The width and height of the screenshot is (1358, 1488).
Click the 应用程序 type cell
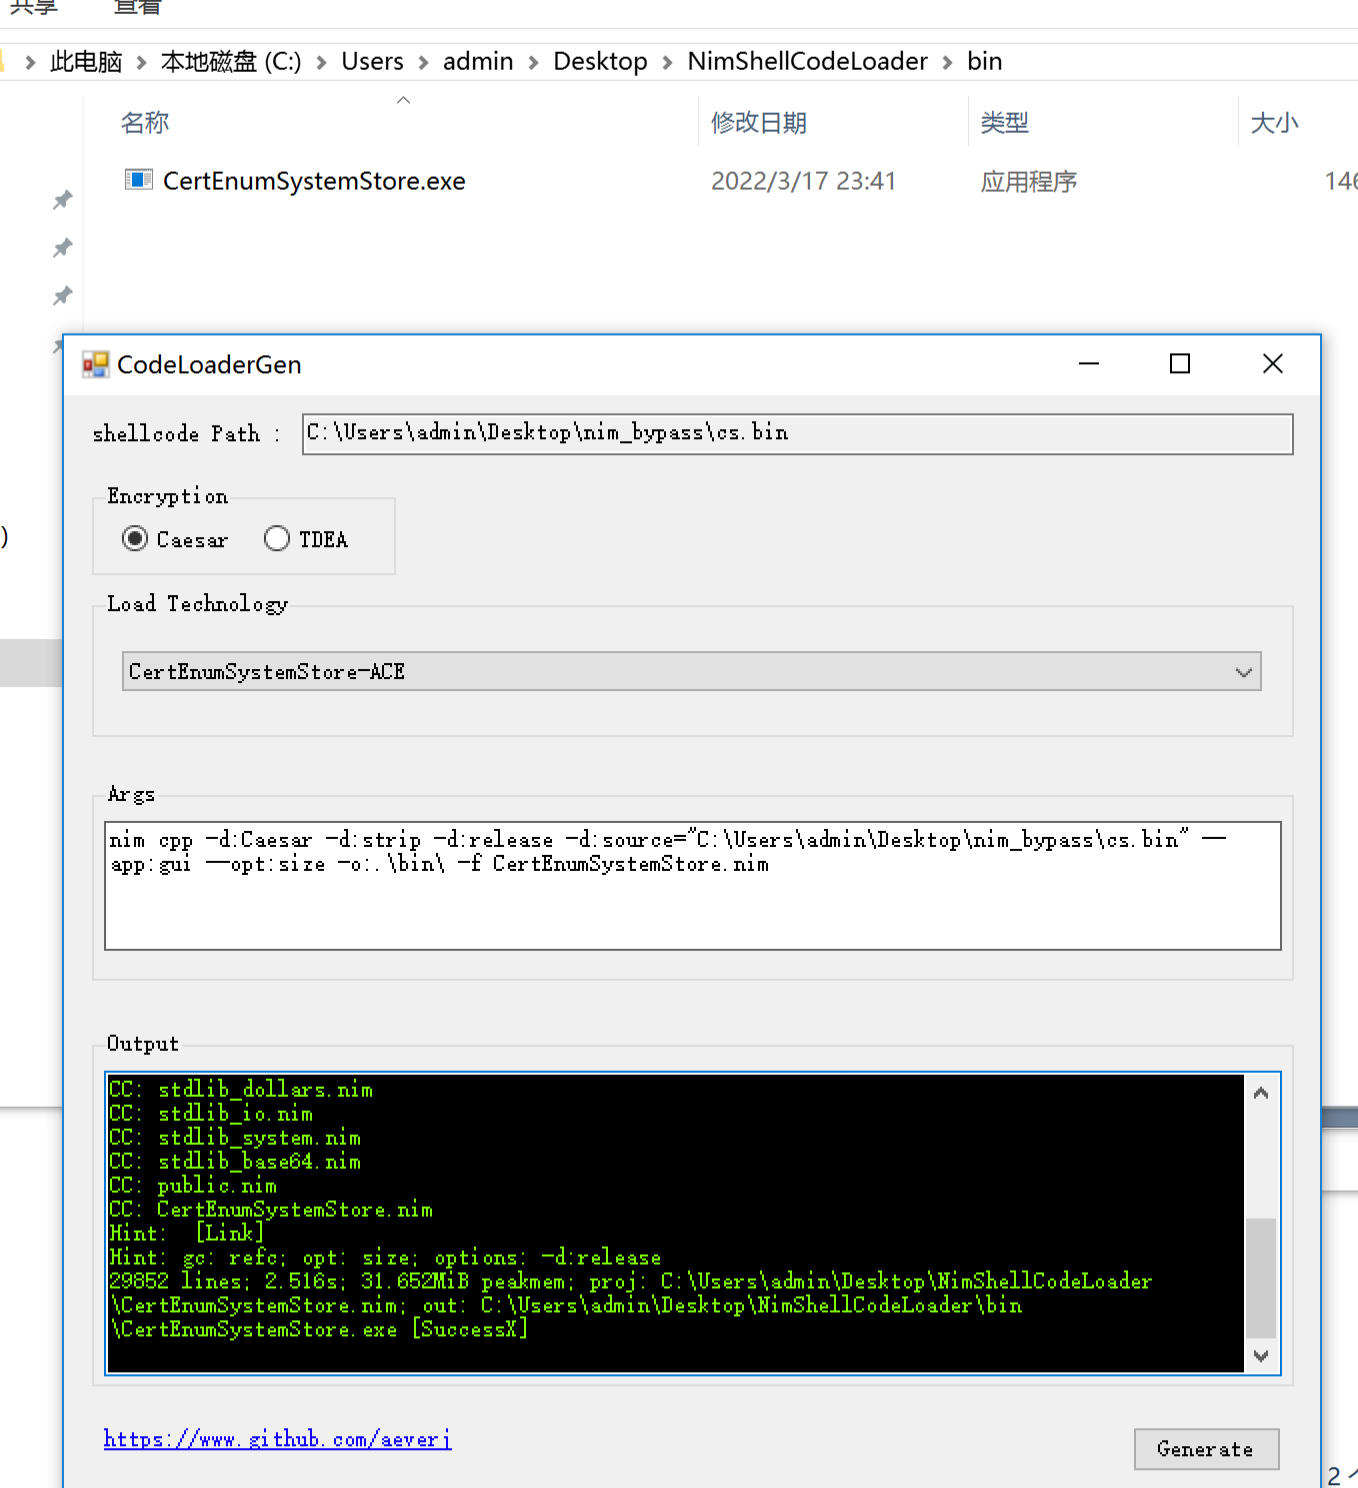(x=1028, y=181)
